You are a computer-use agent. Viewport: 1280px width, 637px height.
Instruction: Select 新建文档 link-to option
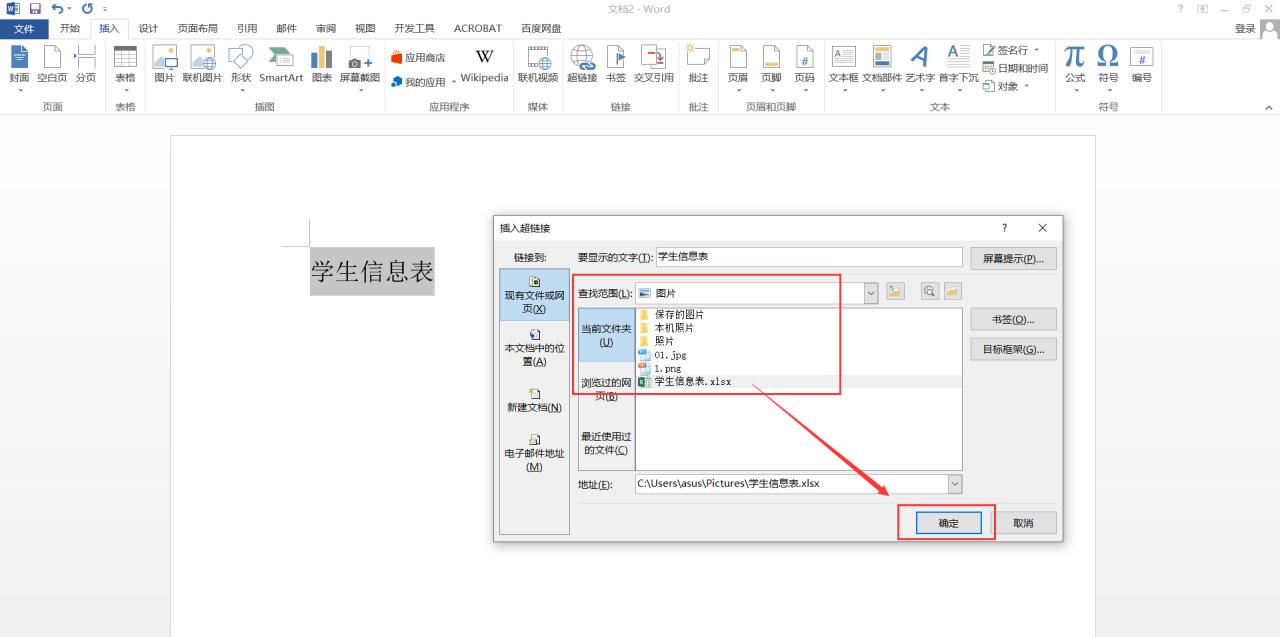pos(534,400)
